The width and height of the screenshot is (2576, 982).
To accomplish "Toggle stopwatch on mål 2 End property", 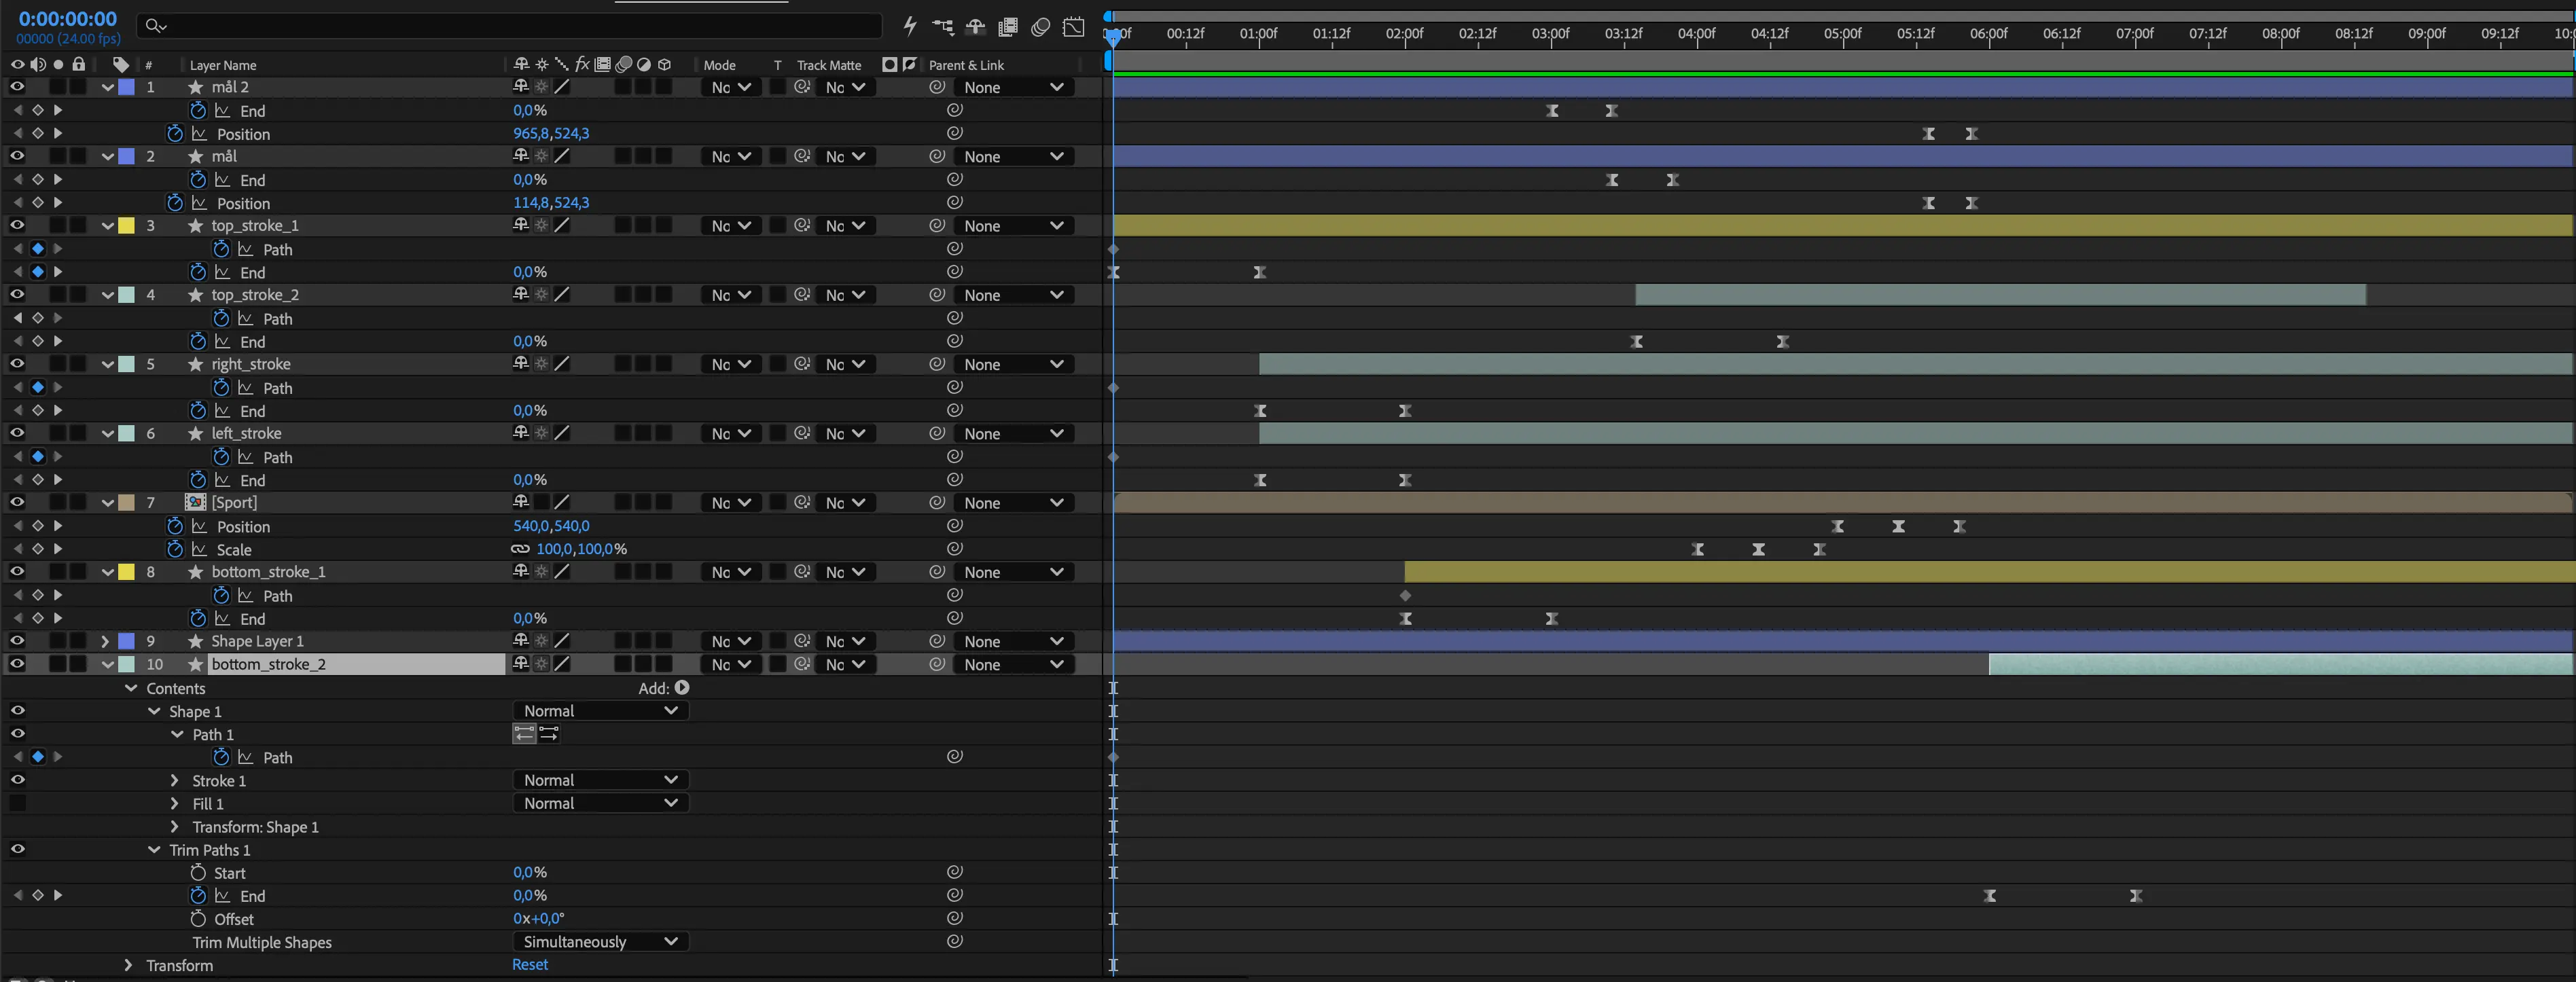I will (x=198, y=110).
